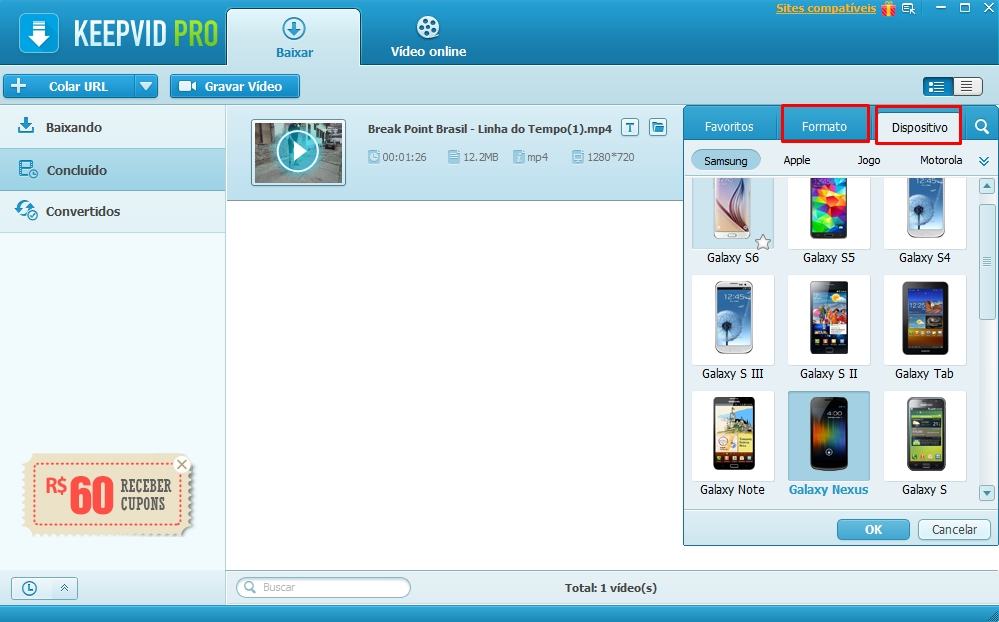Image resolution: width=999 pixels, height=622 pixels.
Task: Click the device list scrollbar thumb
Action: [986, 261]
